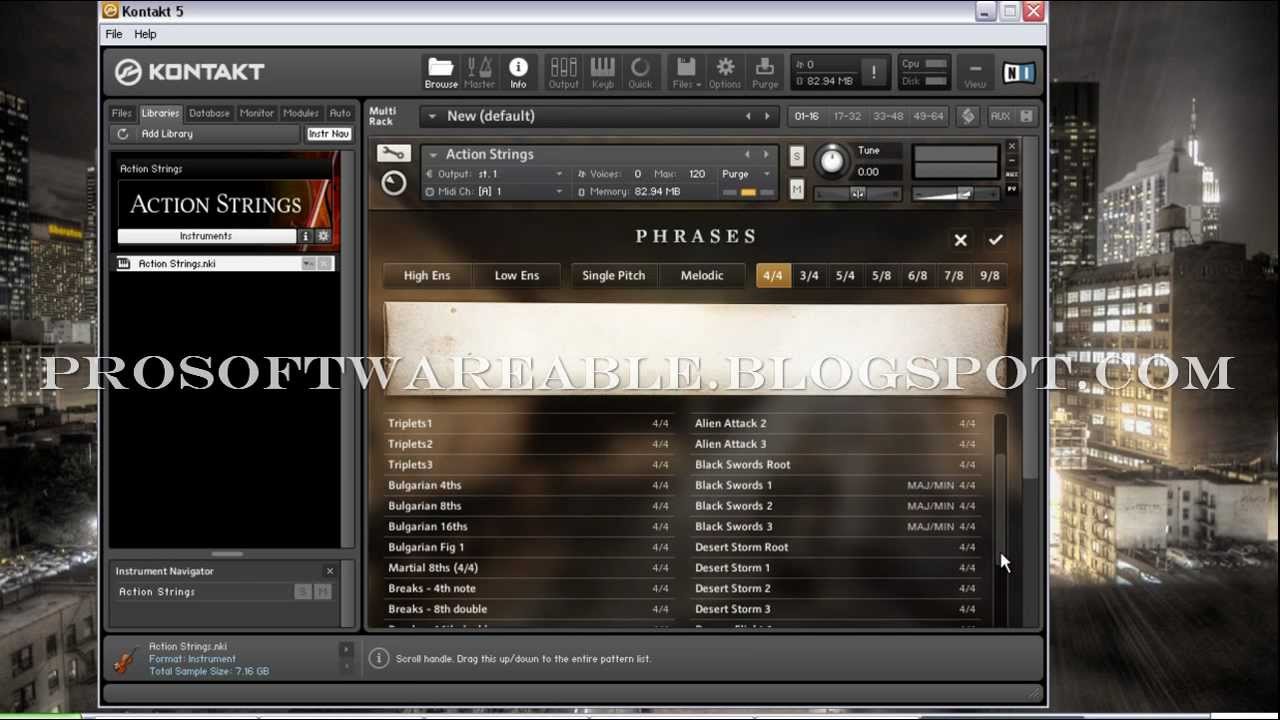The height and width of the screenshot is (720, 1280).
Task: Open the Action Strings library gear settings
Action: pyautogui.click(x=323, y=236)
